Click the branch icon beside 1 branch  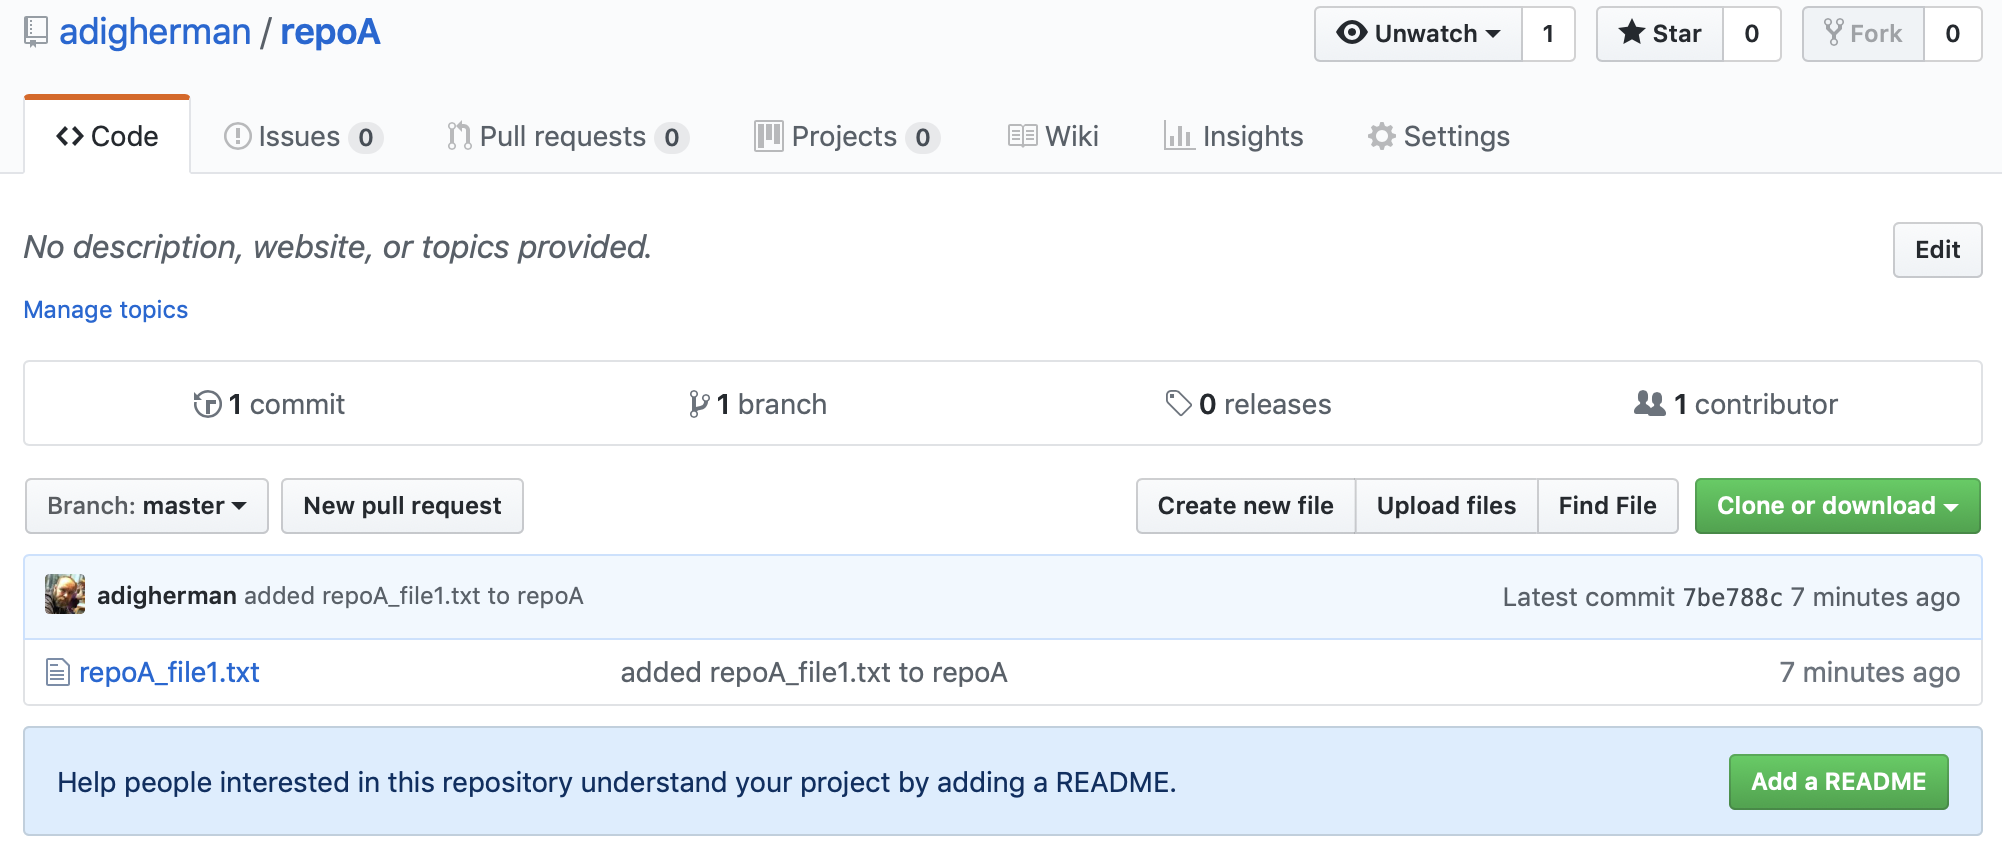[699, 404]
